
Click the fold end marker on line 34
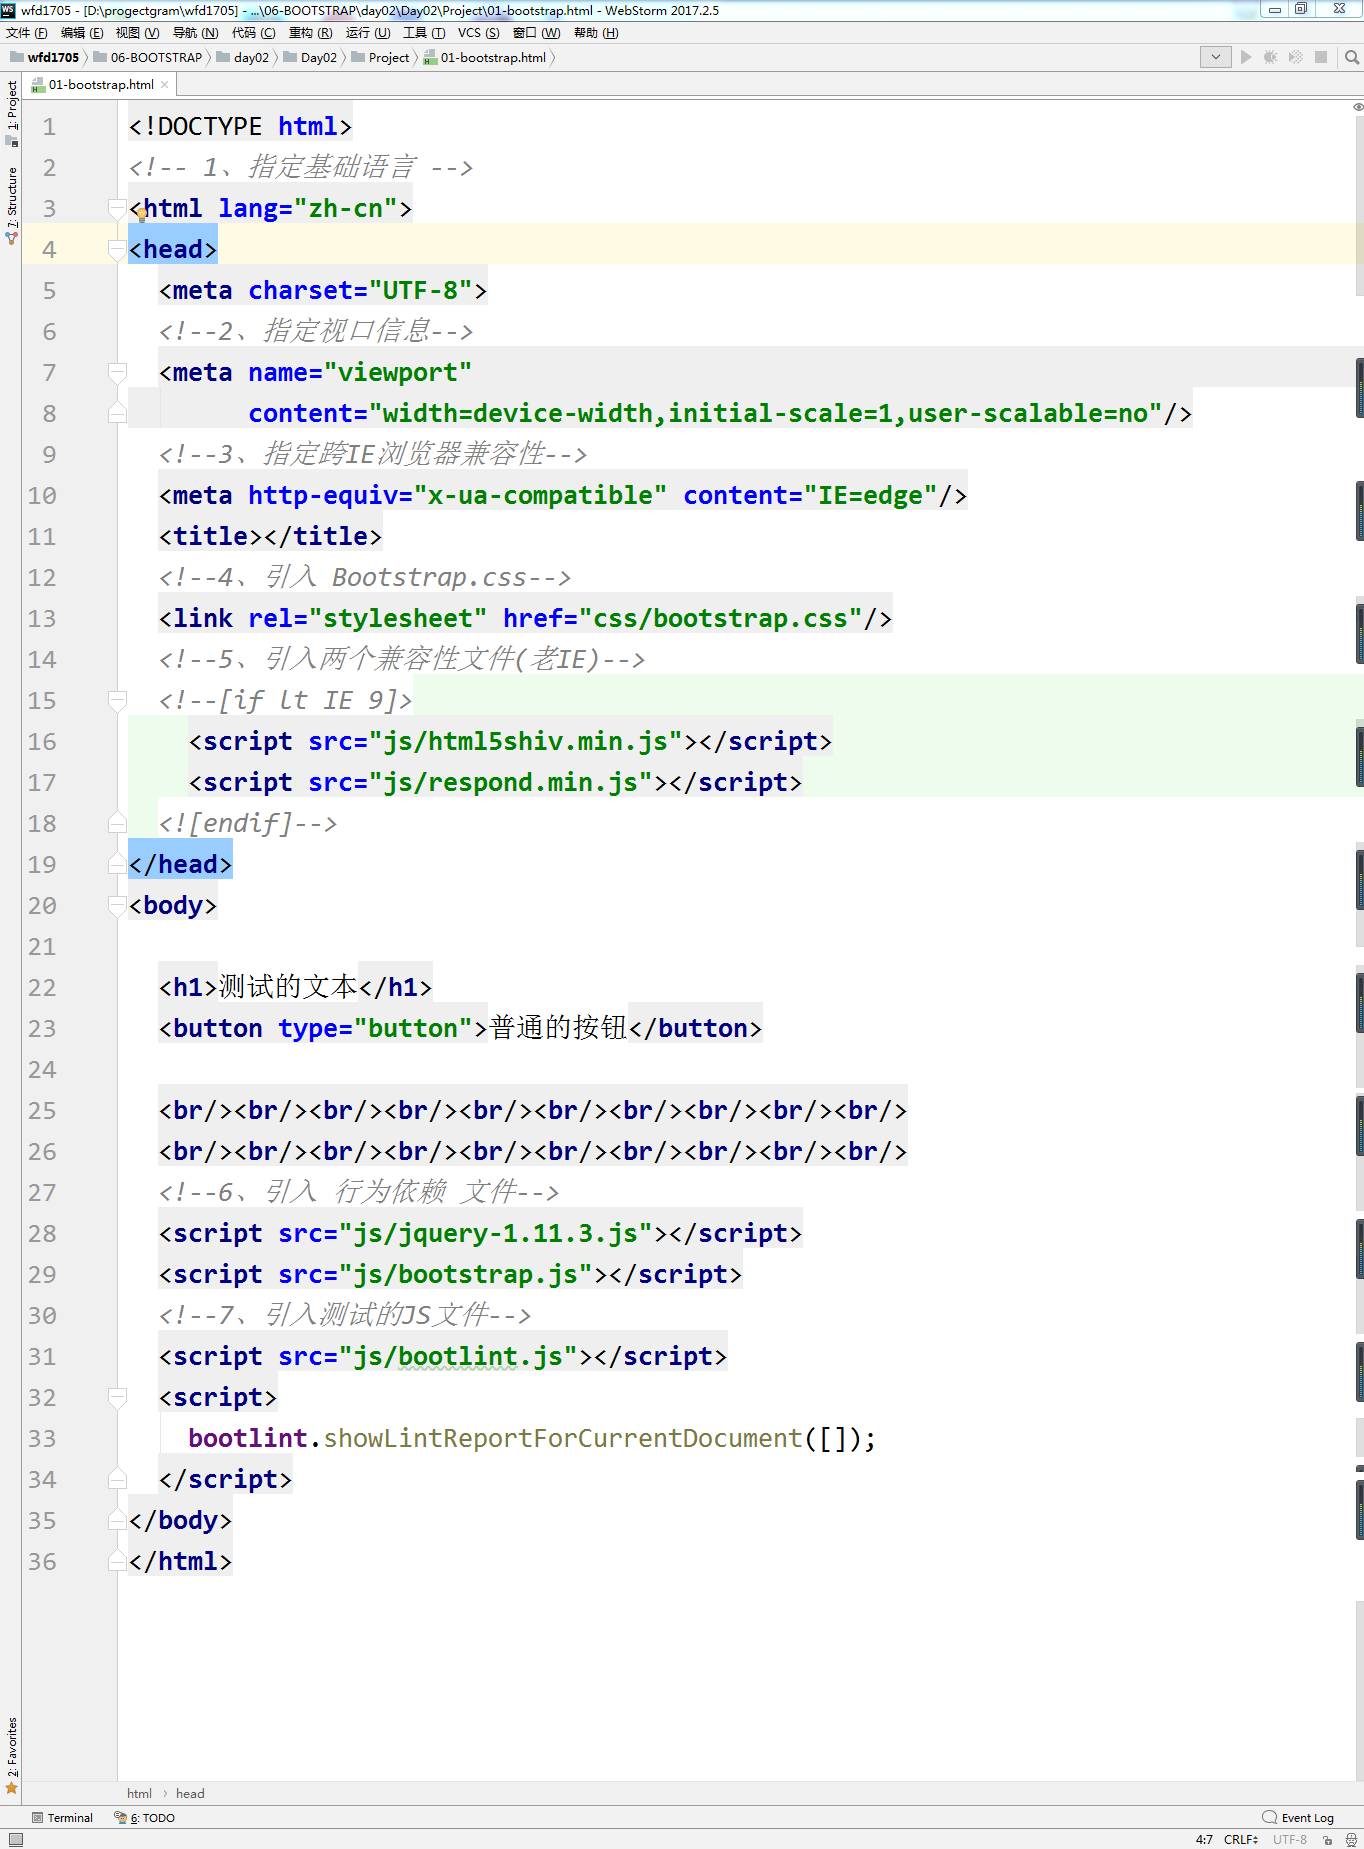pos(117,1479)
